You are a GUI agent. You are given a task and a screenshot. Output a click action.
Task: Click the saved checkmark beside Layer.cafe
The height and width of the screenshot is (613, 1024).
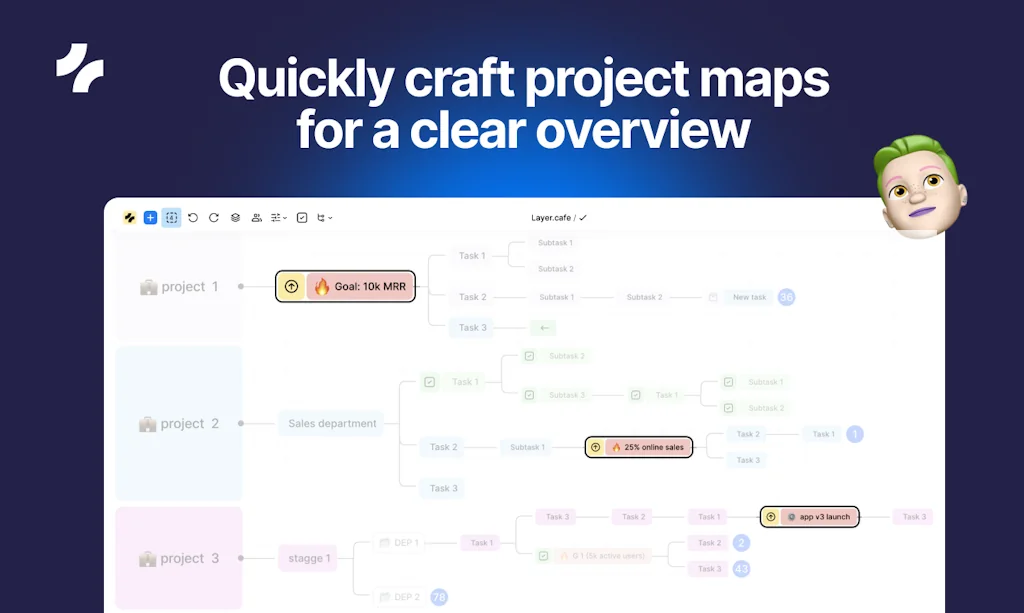click(583, 217)
